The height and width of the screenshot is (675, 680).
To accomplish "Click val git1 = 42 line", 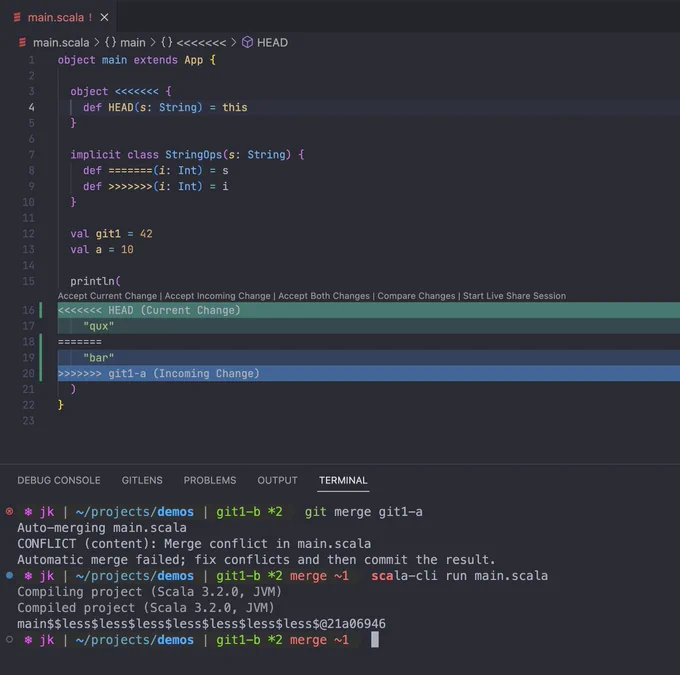I will pos(111,234).
